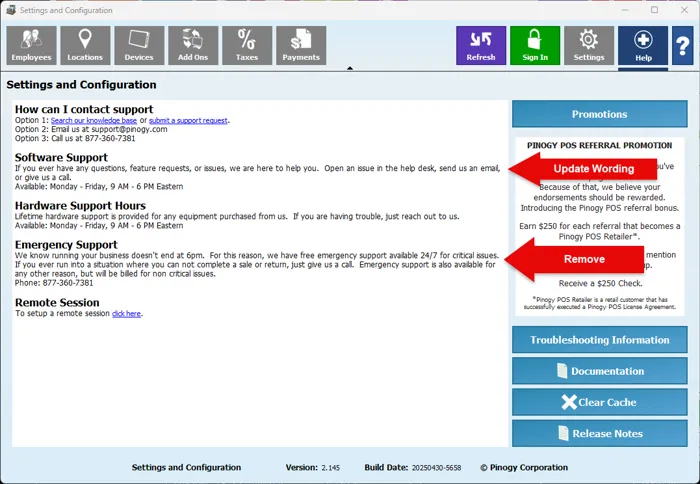The width and height of the screenshot is (700, 484).
Task: Open the Locations toolbar icon
Action: 85,45
